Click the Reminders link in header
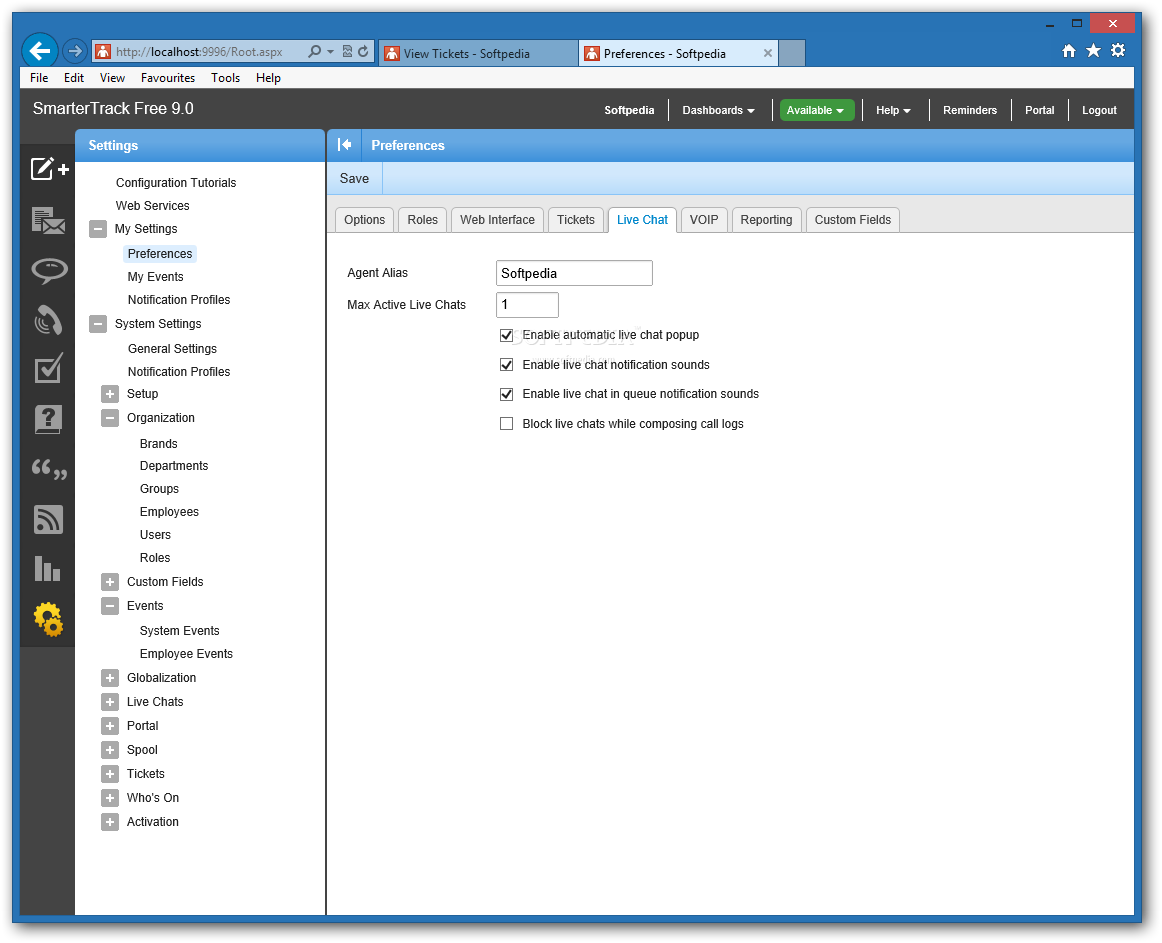1162x943 pixels. (969, 110)
